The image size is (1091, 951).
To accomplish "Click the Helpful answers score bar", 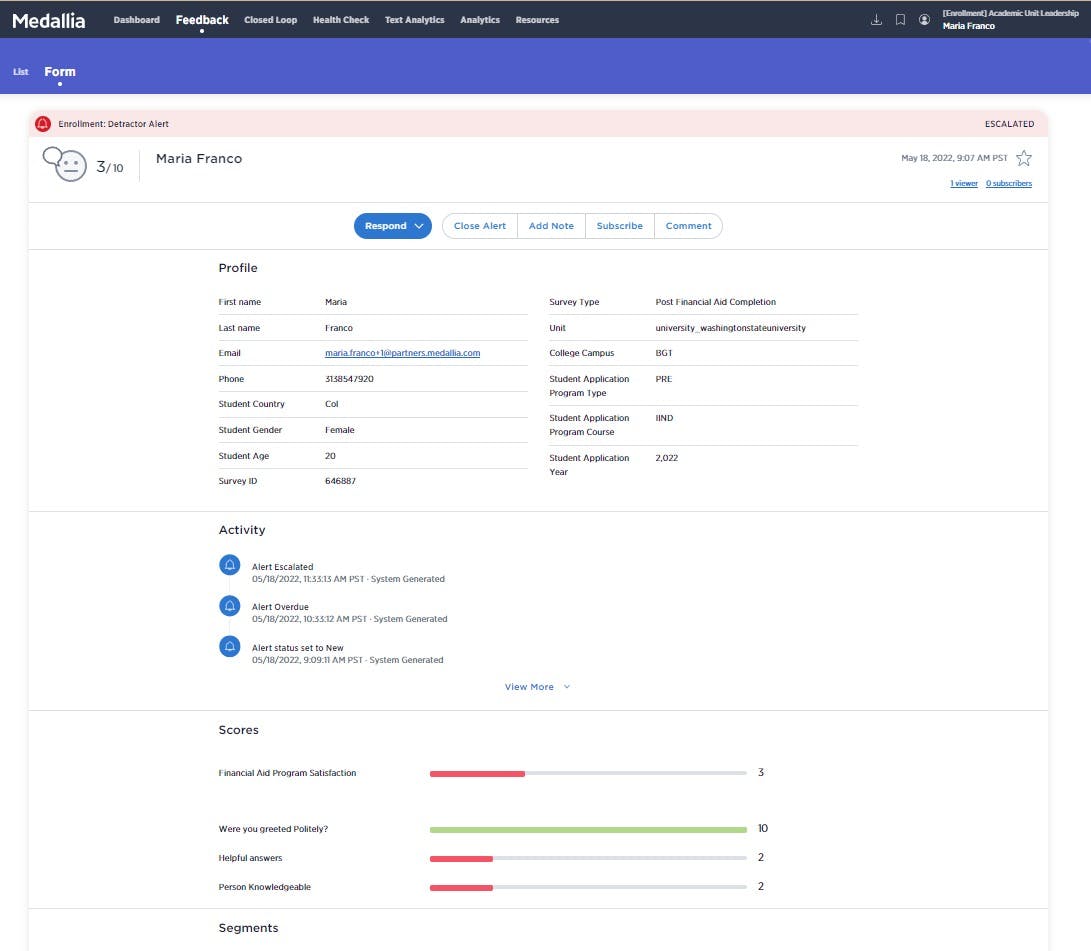I will coord(588,858).
